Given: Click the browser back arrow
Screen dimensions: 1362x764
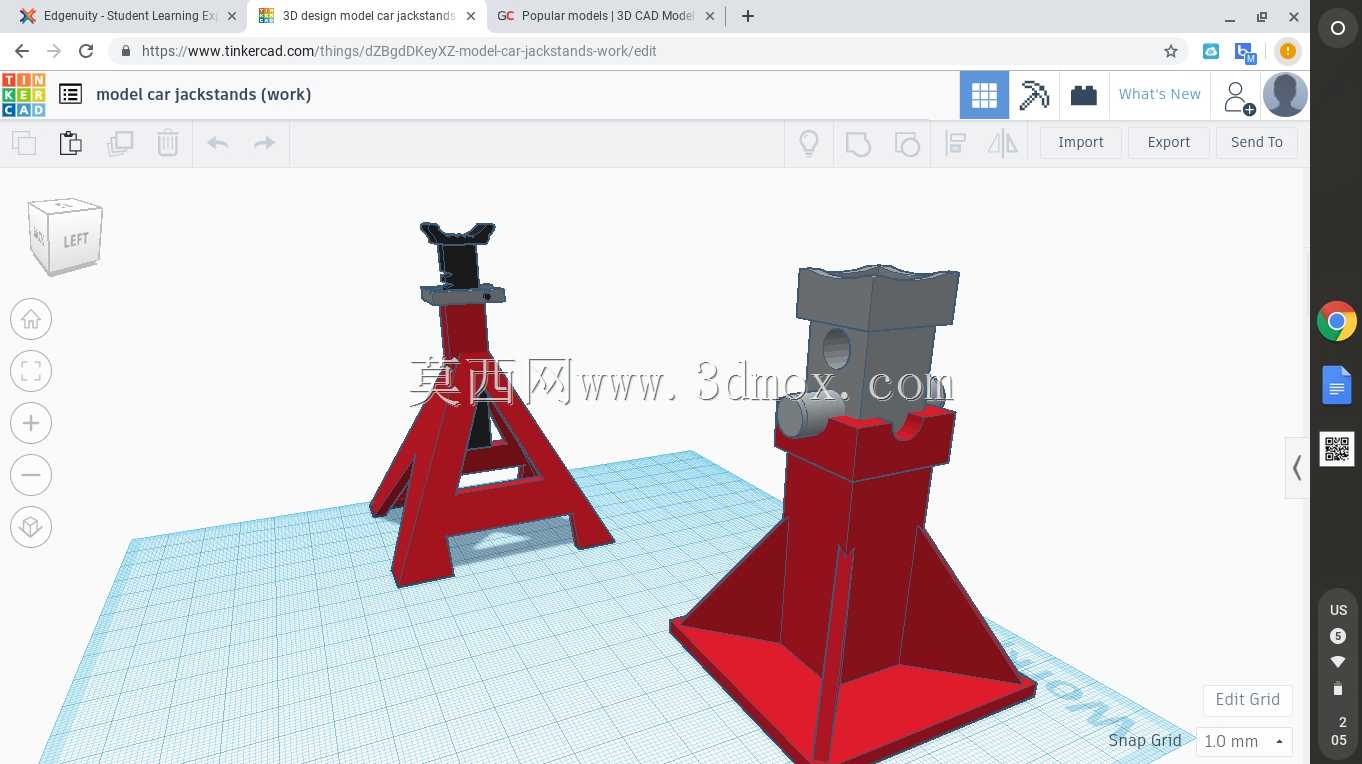Looking at the screenshot, I should pos(22,51).
